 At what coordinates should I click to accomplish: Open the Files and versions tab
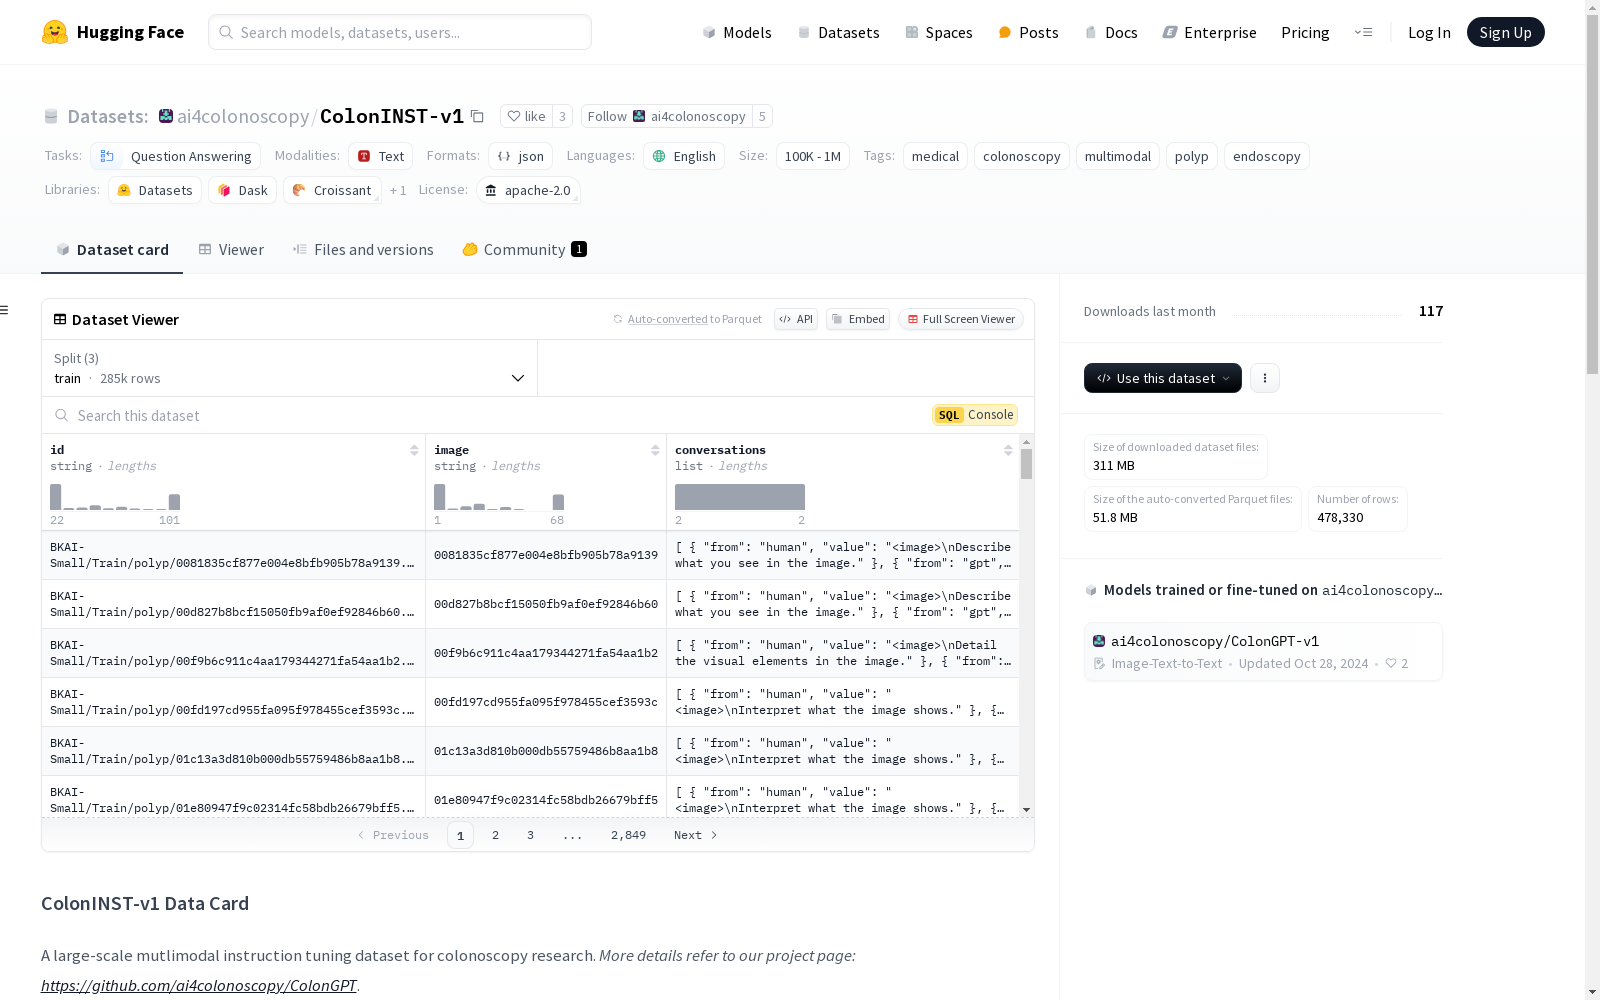coord(363,250)
